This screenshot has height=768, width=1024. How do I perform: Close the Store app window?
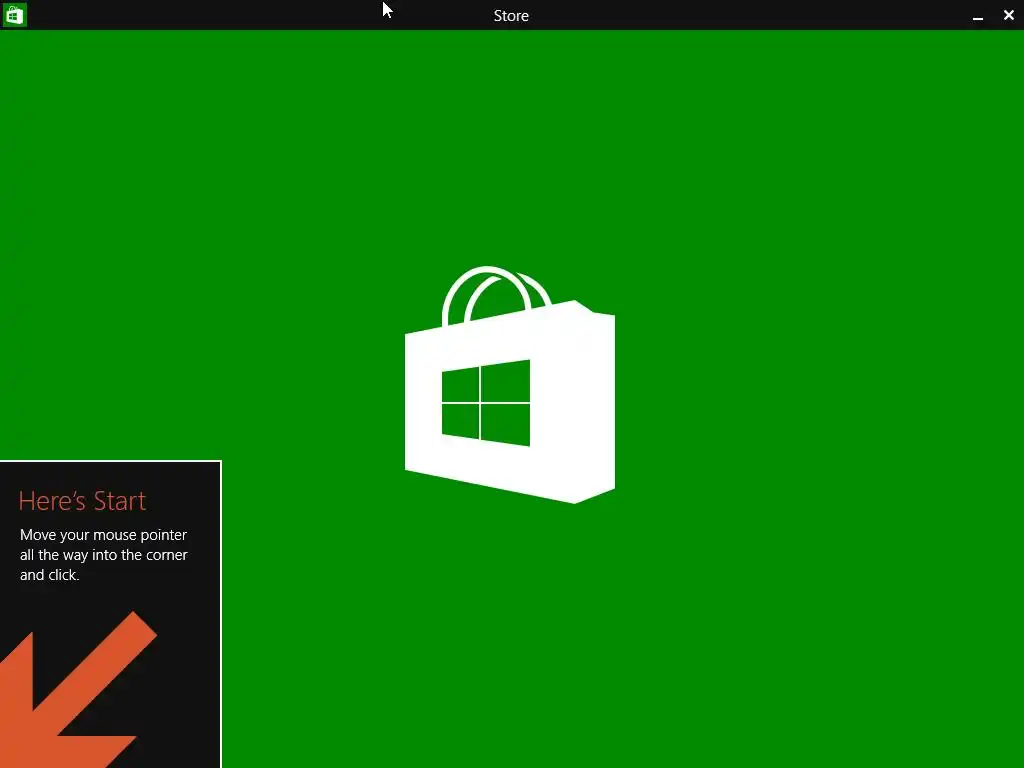click(x=1008, y=14)
